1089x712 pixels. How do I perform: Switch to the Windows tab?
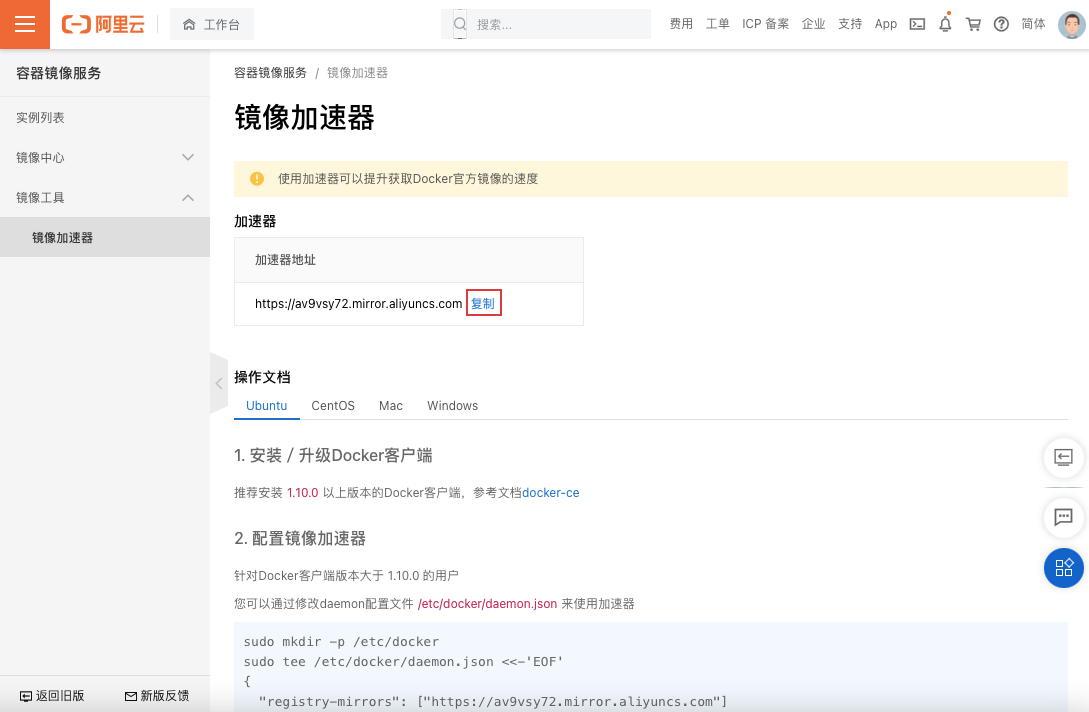click(452, 406)
